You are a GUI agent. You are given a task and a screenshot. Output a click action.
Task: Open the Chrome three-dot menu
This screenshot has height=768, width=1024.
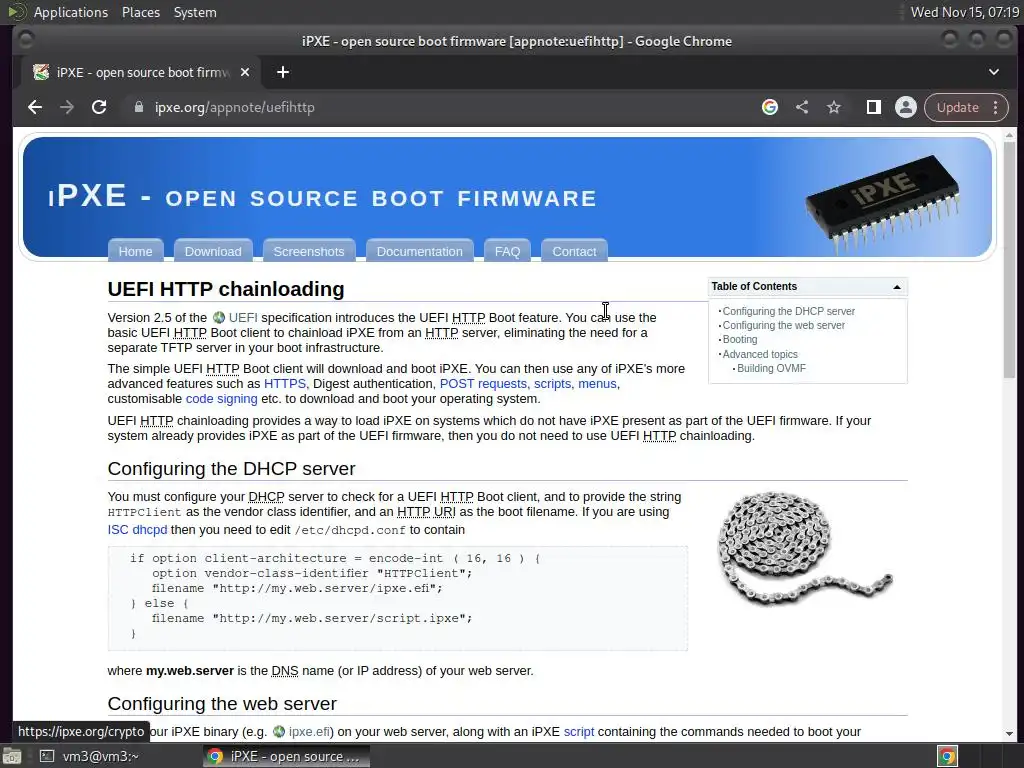click(996, 107)
